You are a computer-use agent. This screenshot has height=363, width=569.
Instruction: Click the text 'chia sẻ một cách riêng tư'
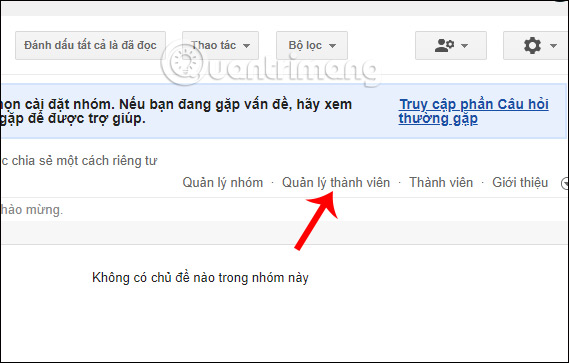tap(84, 161)
